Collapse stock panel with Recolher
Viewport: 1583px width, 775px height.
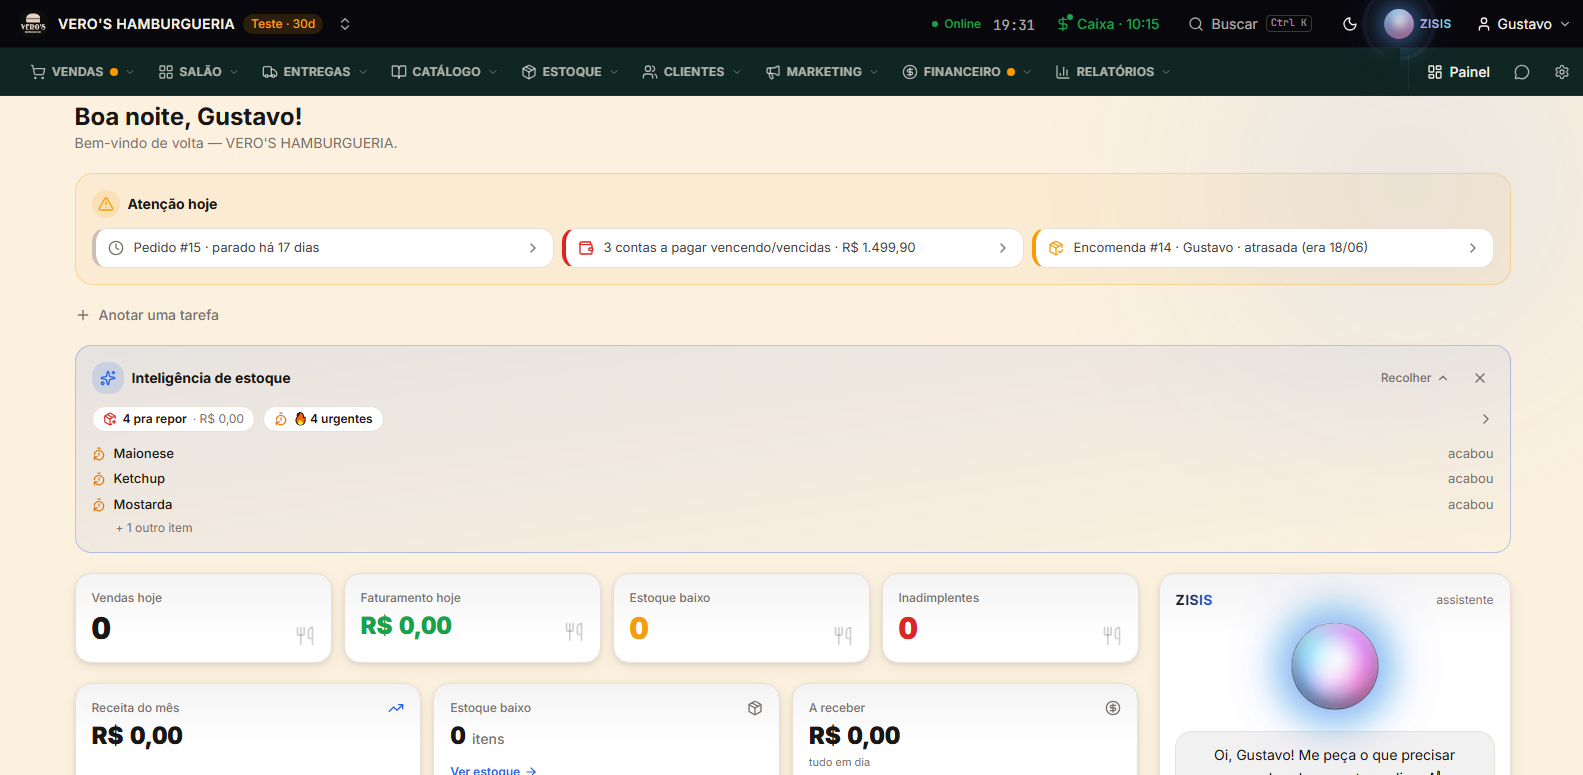click(1414, 378)
